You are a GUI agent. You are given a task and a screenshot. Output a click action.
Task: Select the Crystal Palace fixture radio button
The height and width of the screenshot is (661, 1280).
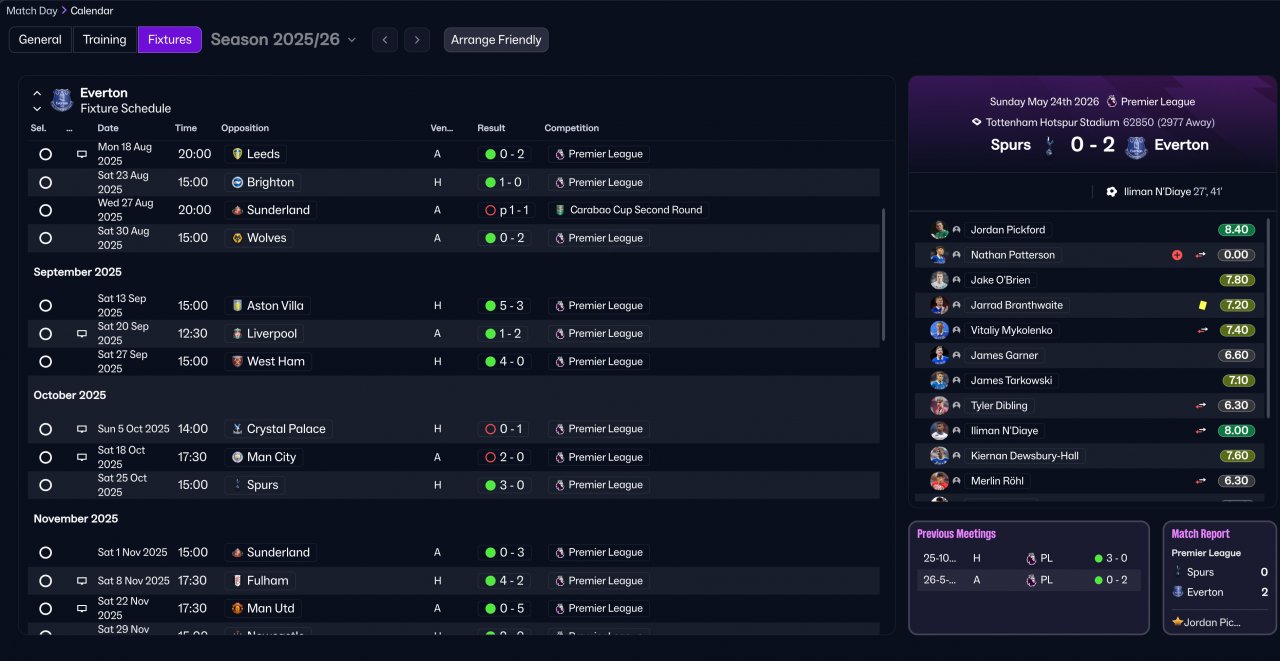(45, 429)
